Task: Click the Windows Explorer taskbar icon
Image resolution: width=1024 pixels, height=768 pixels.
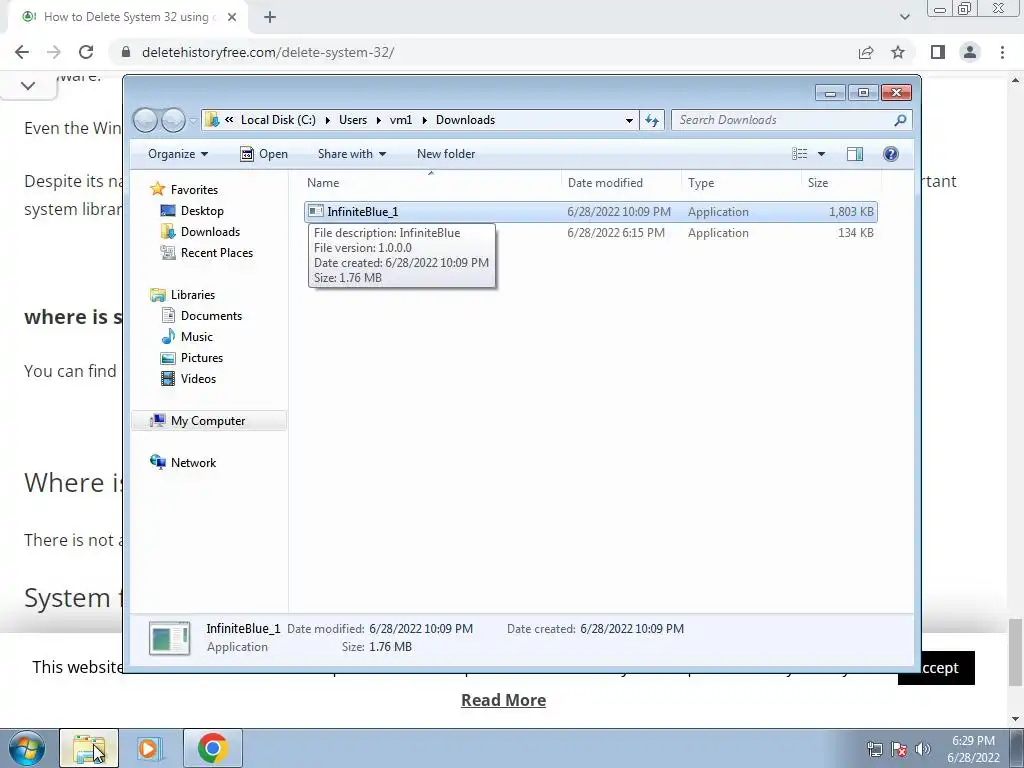Action: pos(89,748)
